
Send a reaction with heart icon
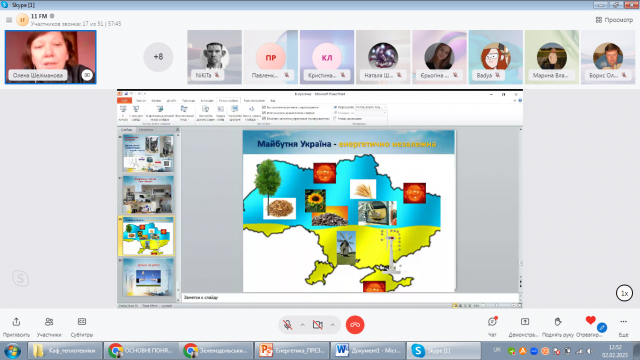pyautogui.click(x=590, y=320)
